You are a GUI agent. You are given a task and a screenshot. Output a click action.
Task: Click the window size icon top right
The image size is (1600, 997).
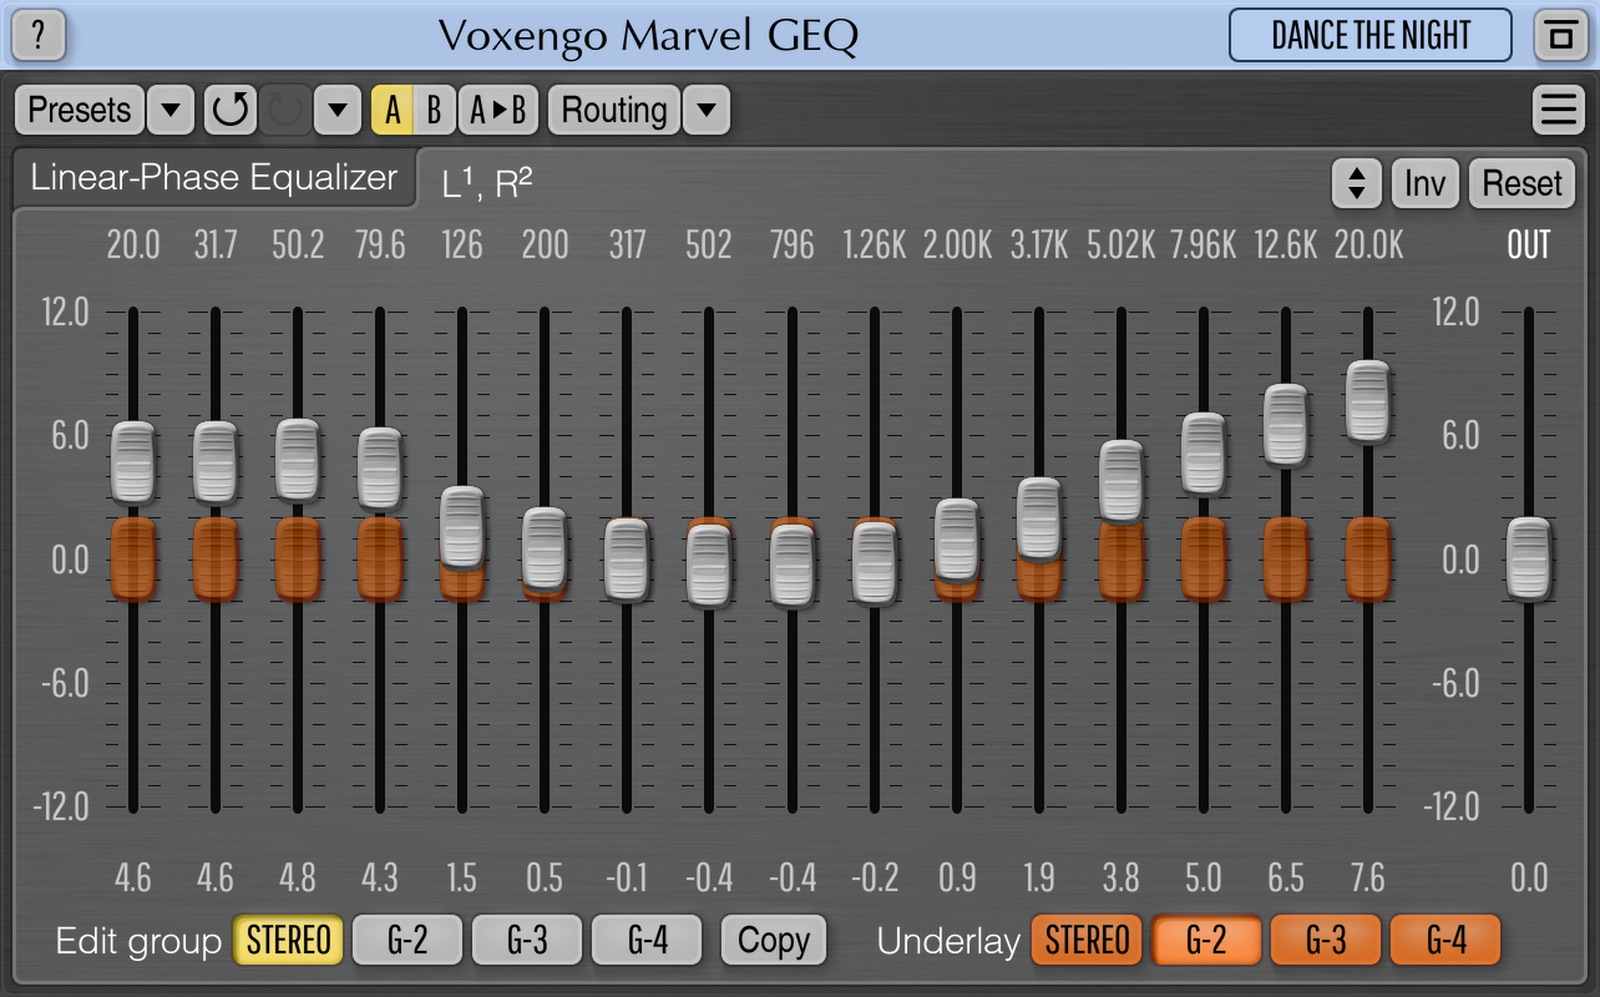pos(1560,36)
